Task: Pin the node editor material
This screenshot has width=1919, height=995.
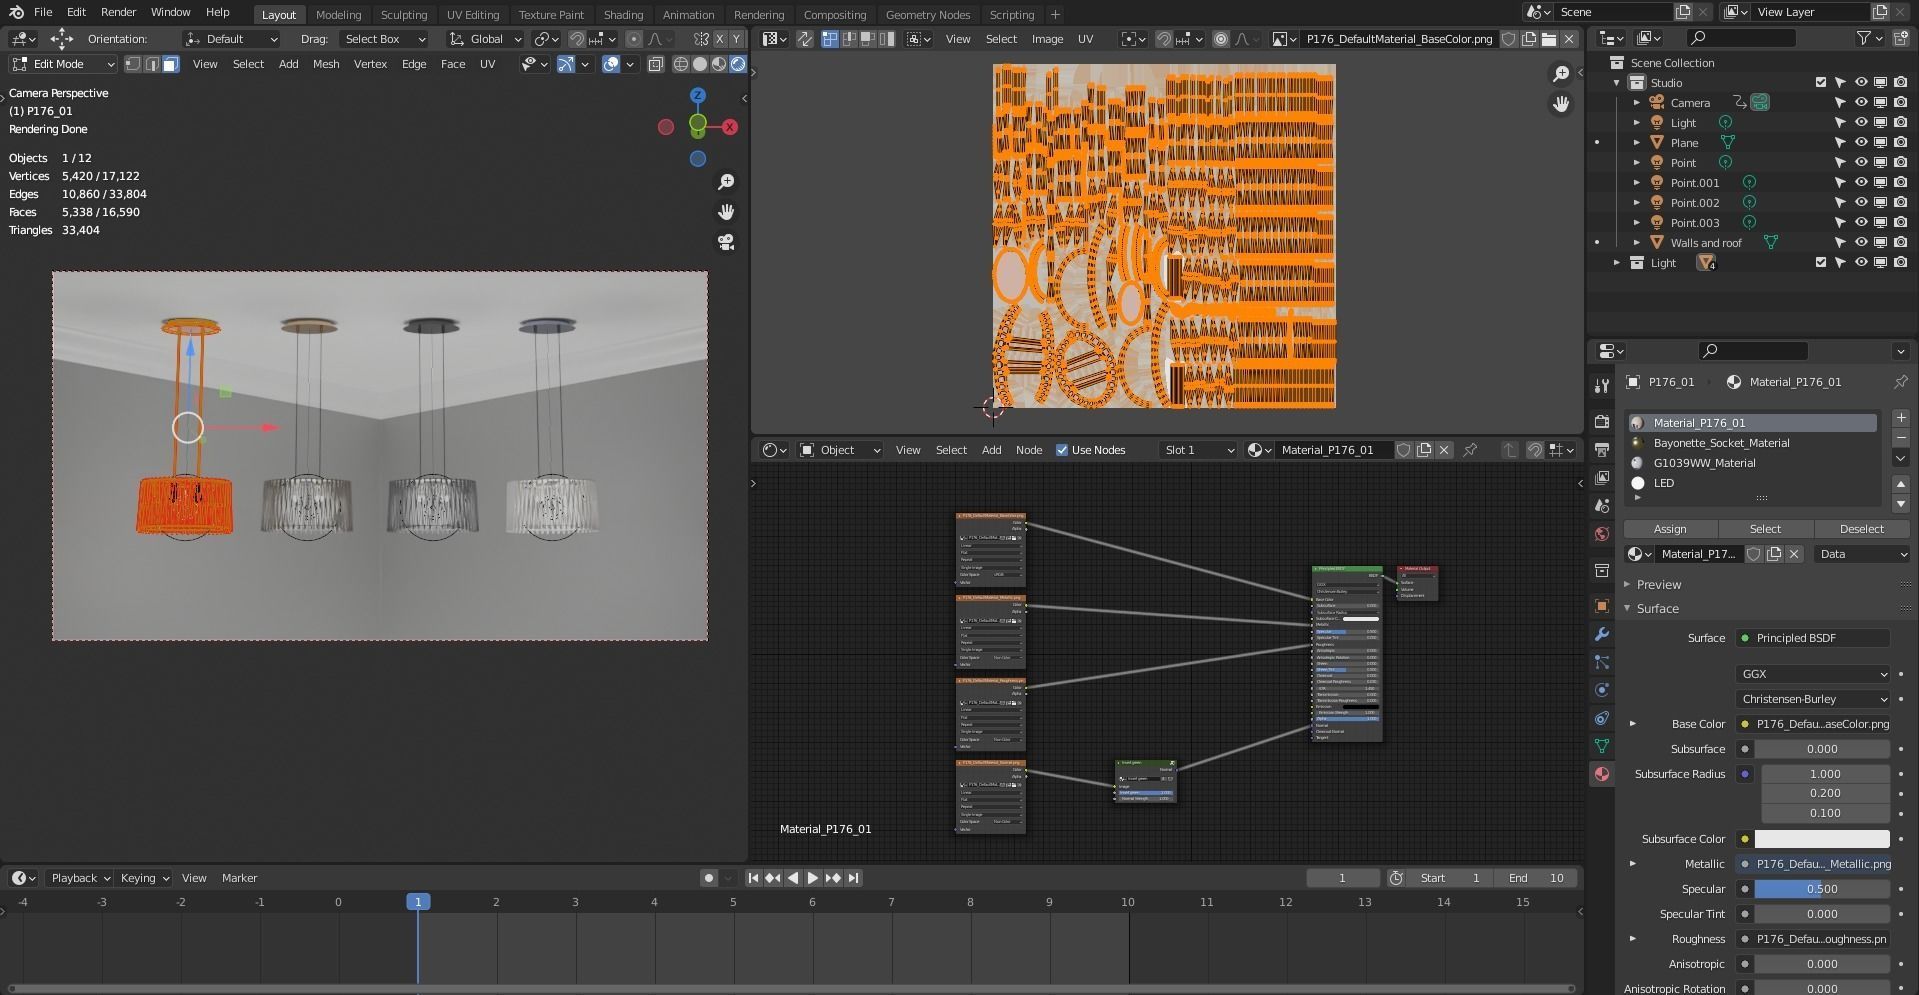Action: click(1470, 450)
